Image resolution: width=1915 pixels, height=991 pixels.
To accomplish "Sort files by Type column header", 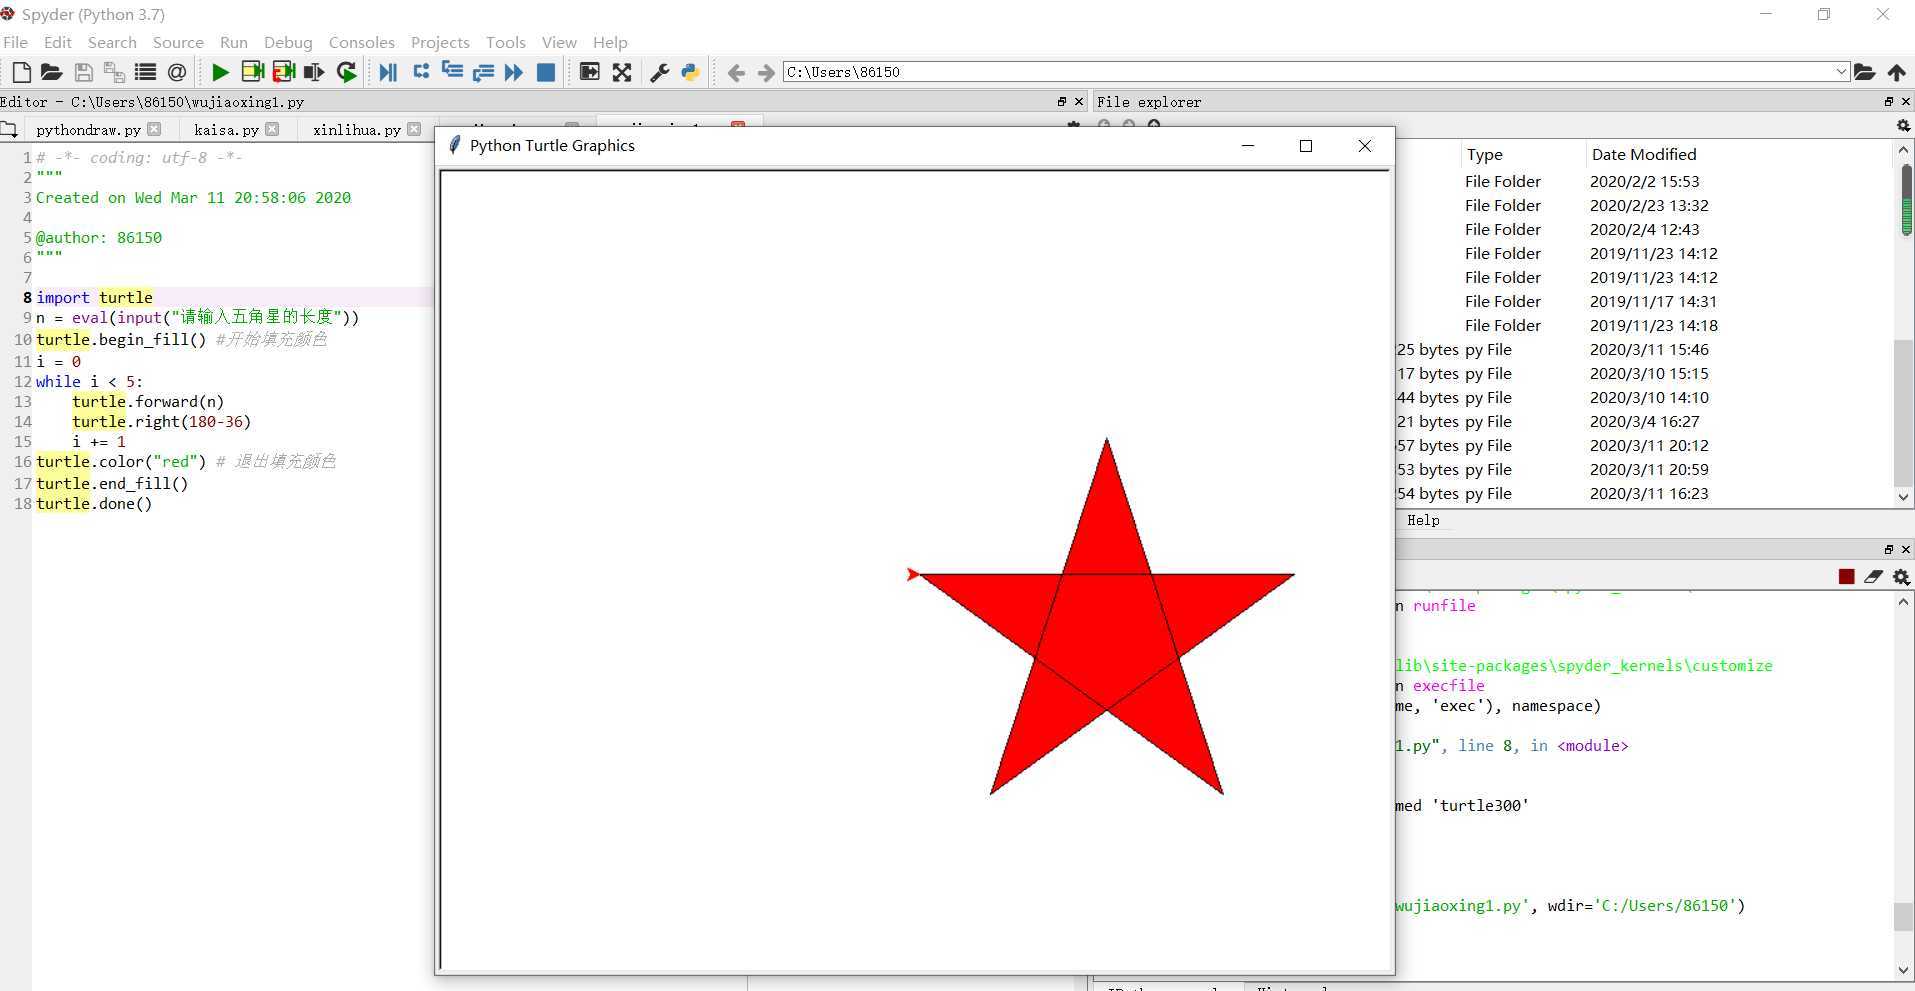I will pos(1484,154).
